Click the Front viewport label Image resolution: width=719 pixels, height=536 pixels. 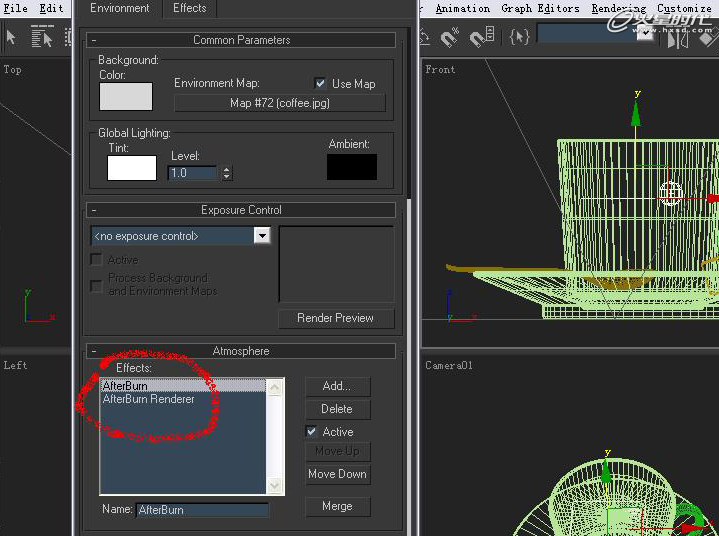tap(440, 70)
